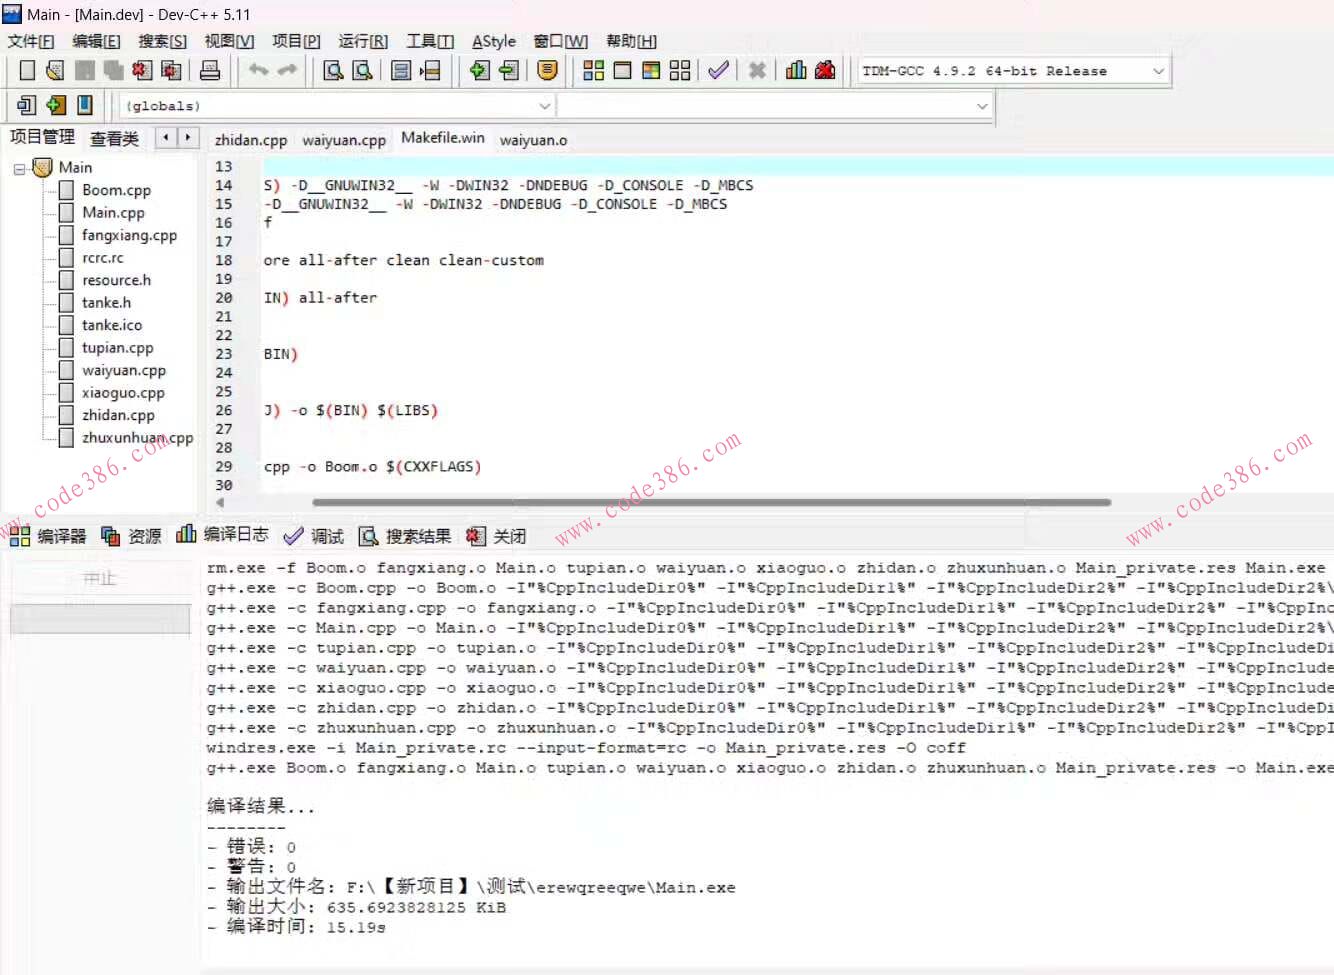Click the Insert icon on the second toolbar
1334x975 pixels.
click(27, 105)
